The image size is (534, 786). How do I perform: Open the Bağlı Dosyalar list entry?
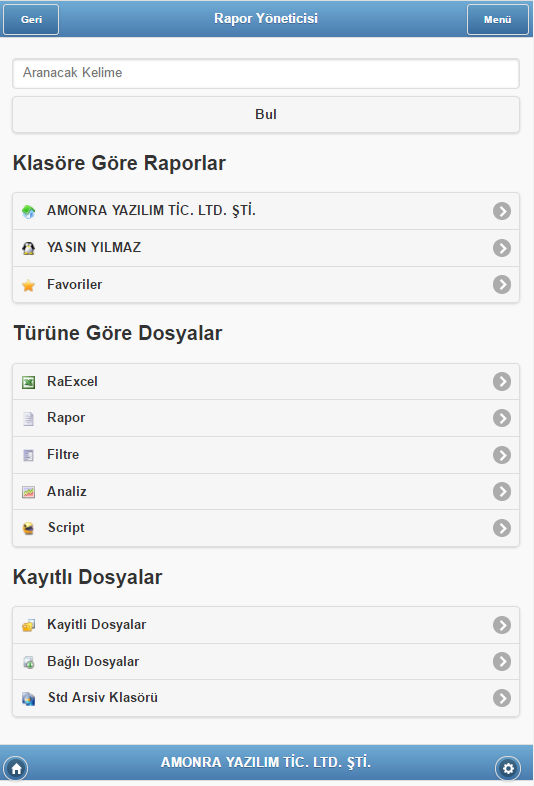[x=266, y=662]
